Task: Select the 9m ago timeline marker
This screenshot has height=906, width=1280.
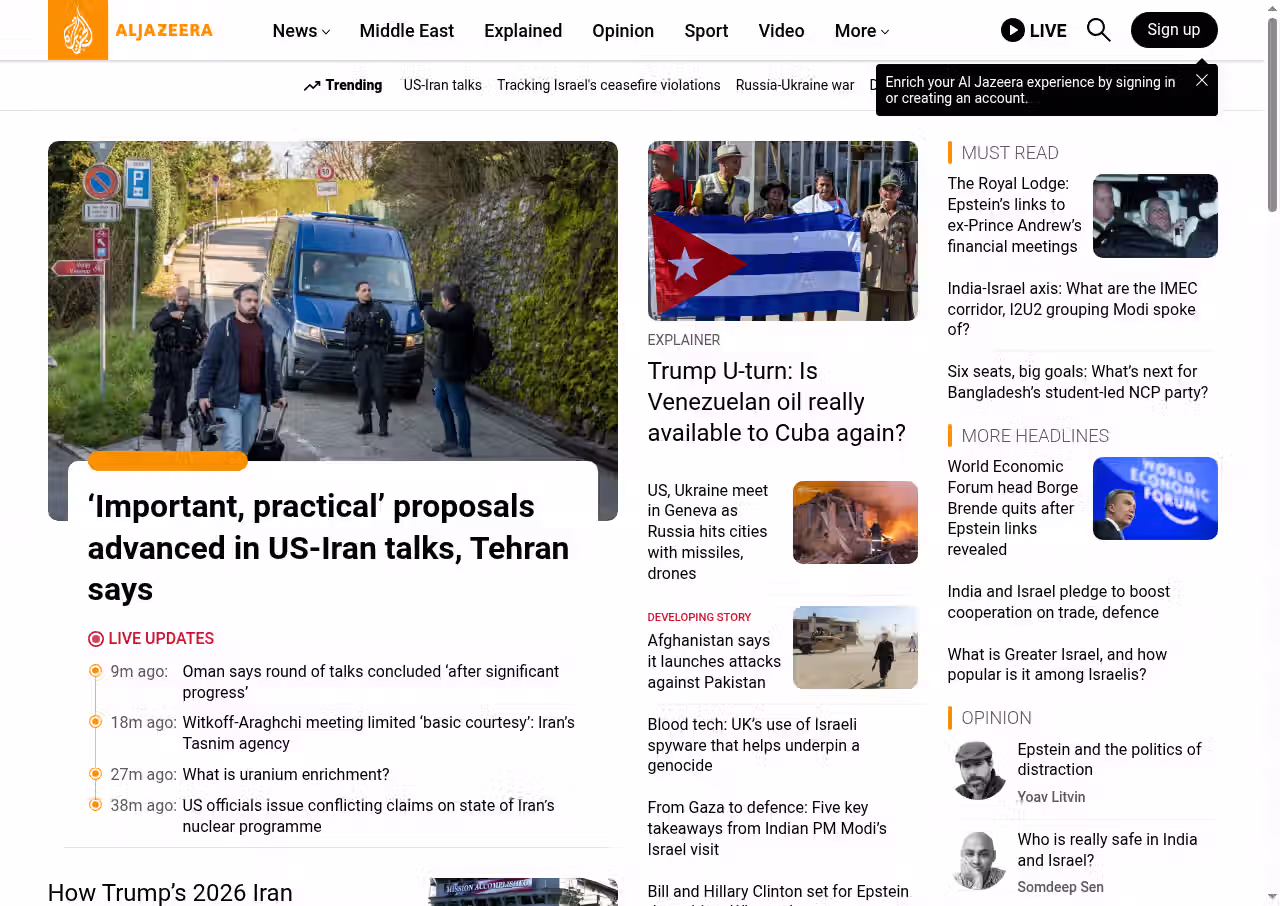Action: (x=96, y=671)
